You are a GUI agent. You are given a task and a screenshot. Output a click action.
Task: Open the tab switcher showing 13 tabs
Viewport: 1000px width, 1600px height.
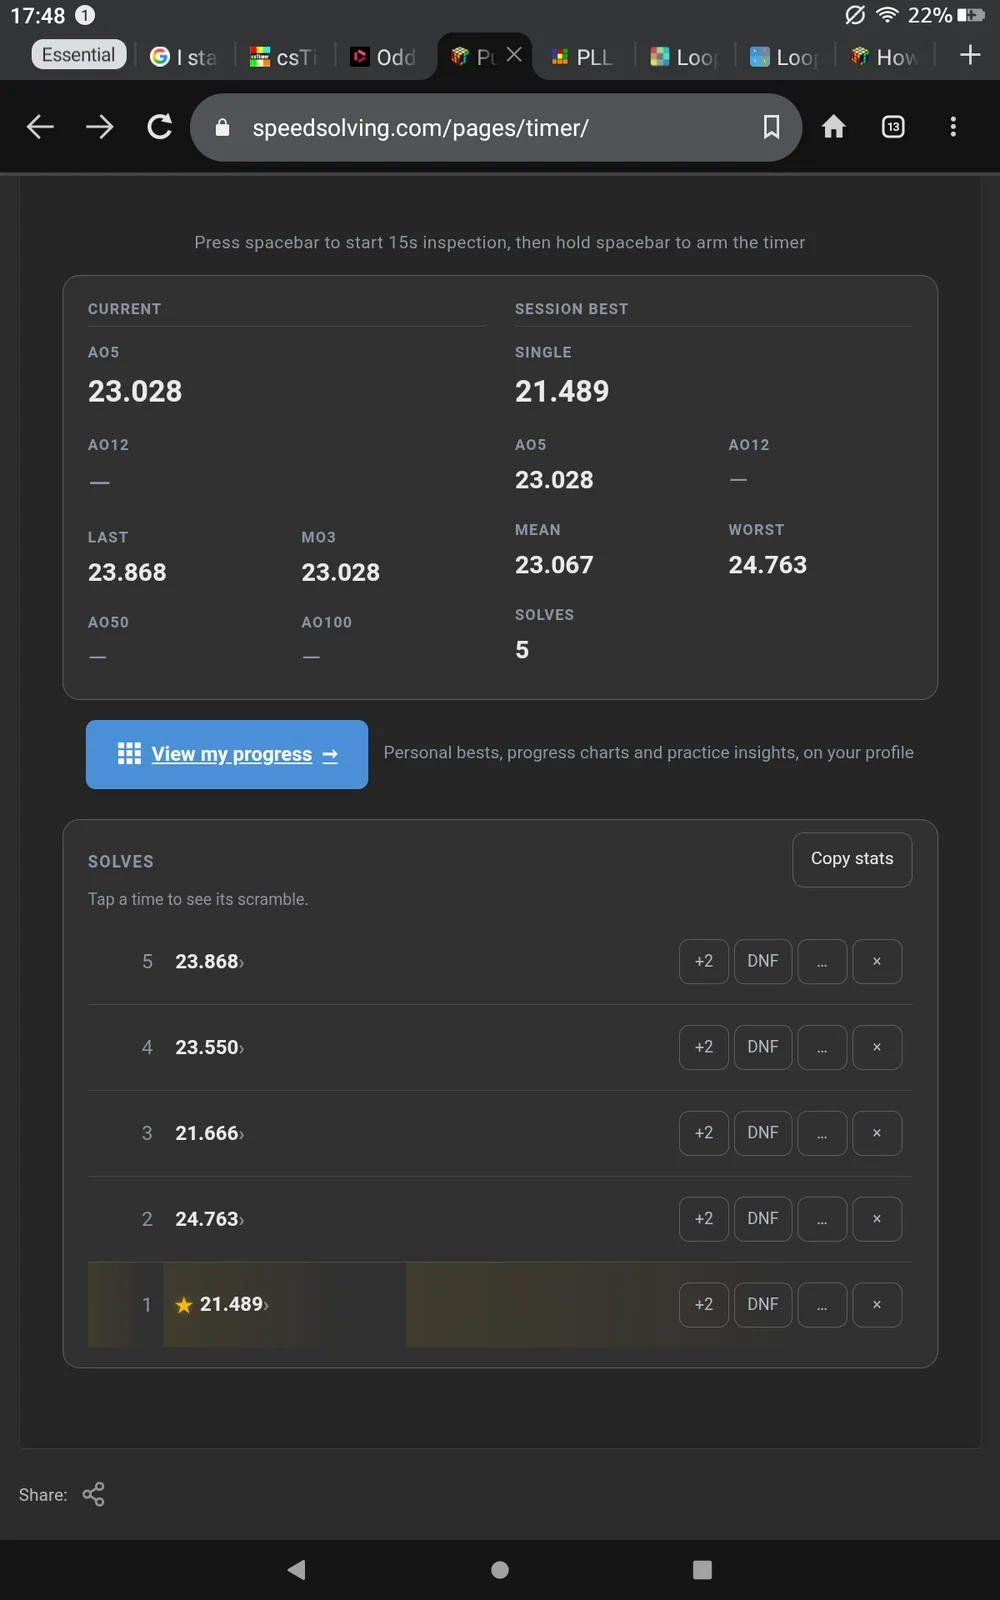click(893, 127)
